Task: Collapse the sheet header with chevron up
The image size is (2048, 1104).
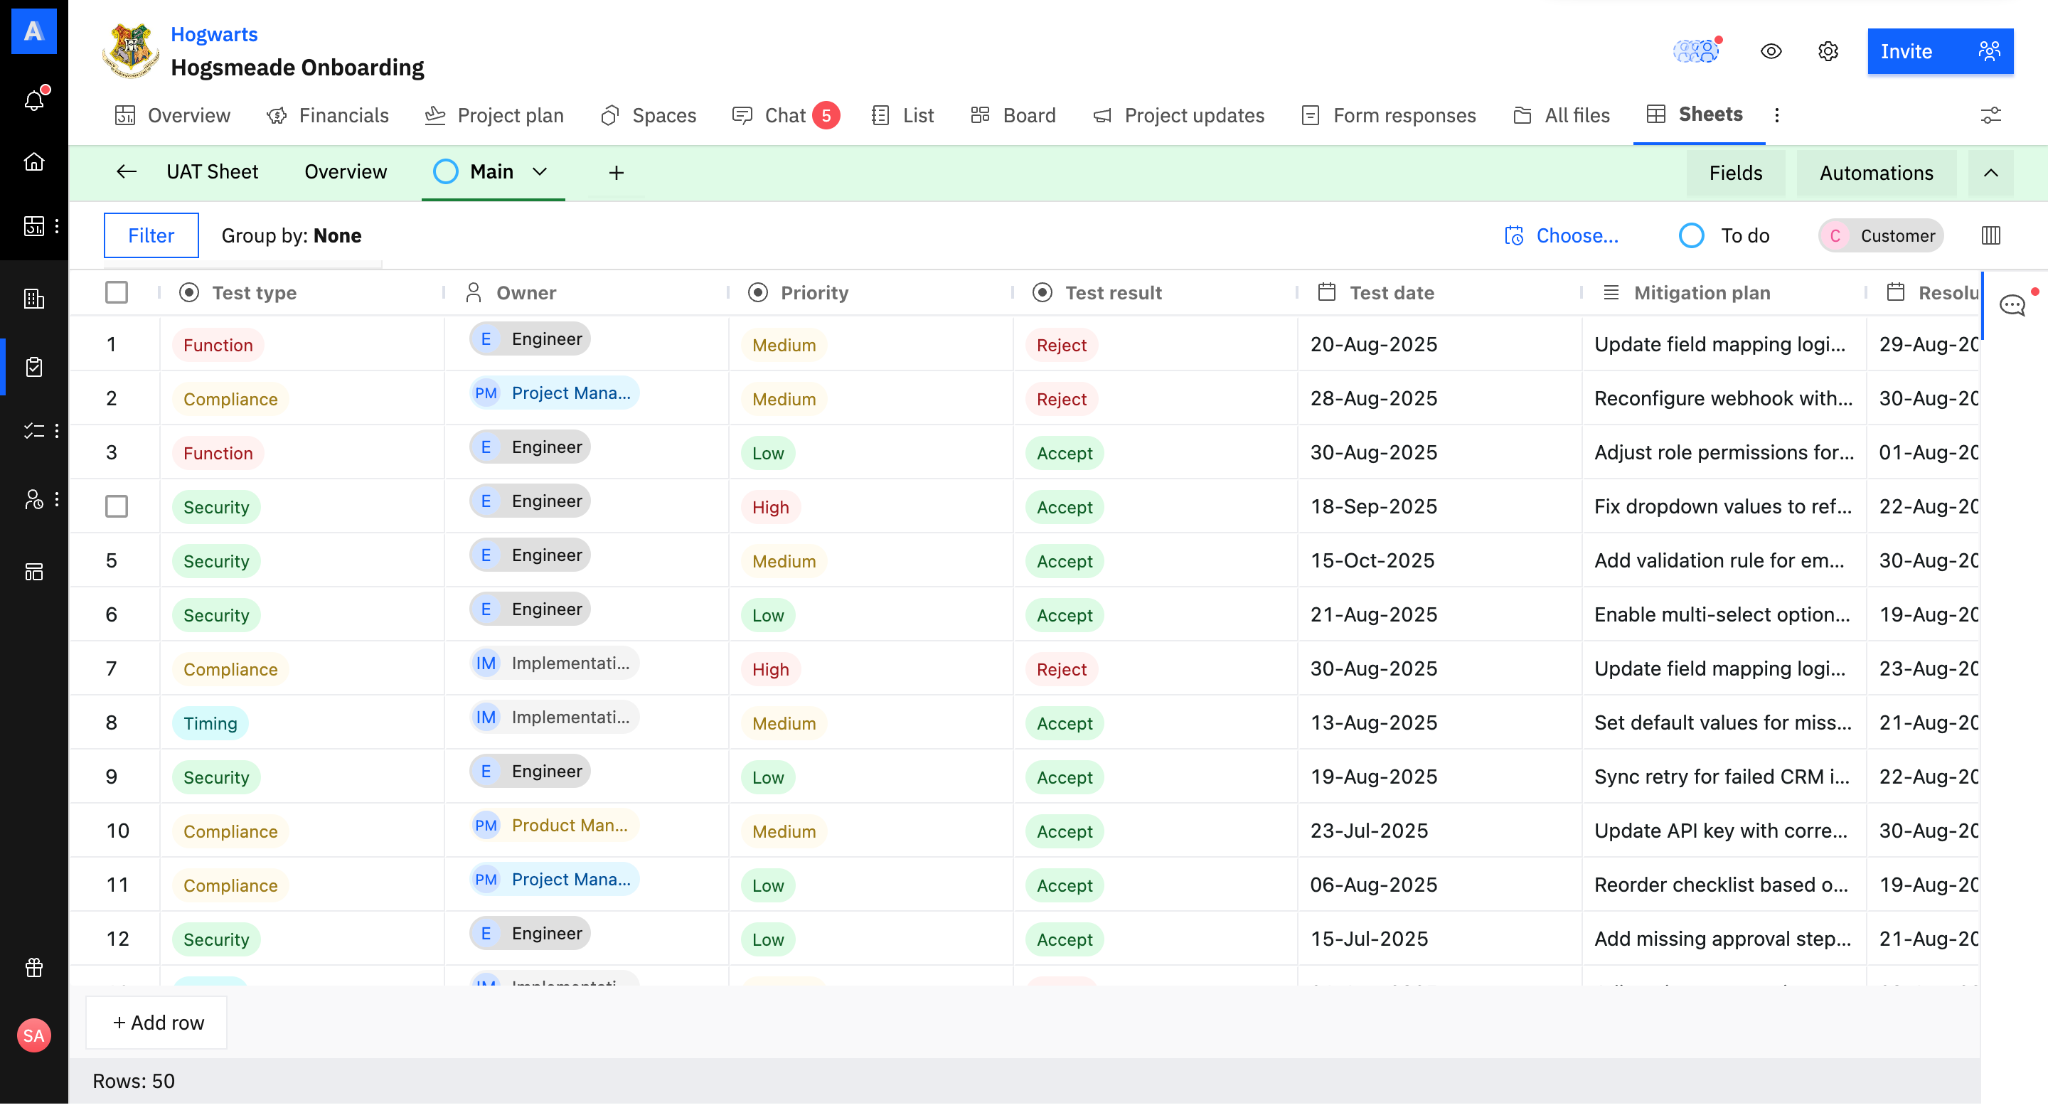Action: coord(1991,173)
